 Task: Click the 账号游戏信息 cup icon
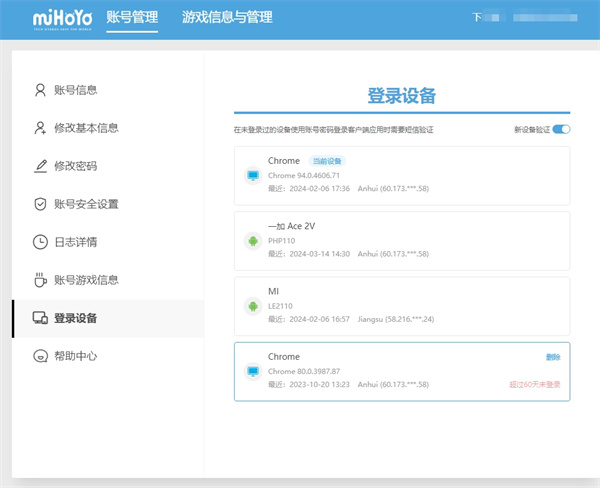point(40,280)
